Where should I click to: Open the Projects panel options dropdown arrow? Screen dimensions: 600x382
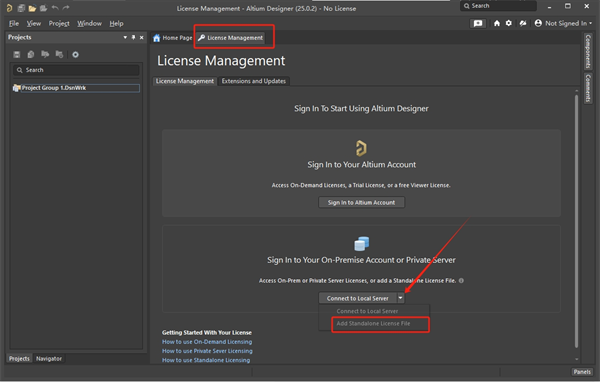tap(125, 38)
